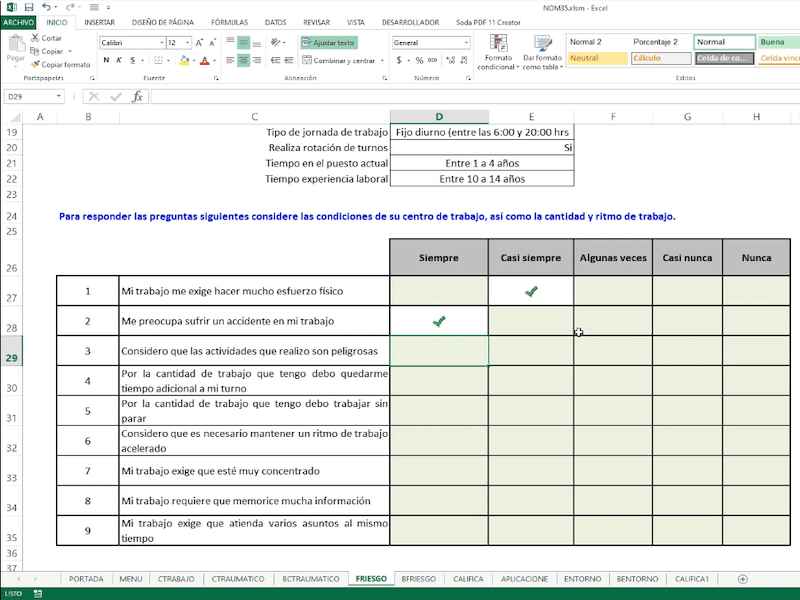The width and height of the screenshot is (800, 600).
Task: Add a new sheet with the plus button
Action: [x=742, y=579]
